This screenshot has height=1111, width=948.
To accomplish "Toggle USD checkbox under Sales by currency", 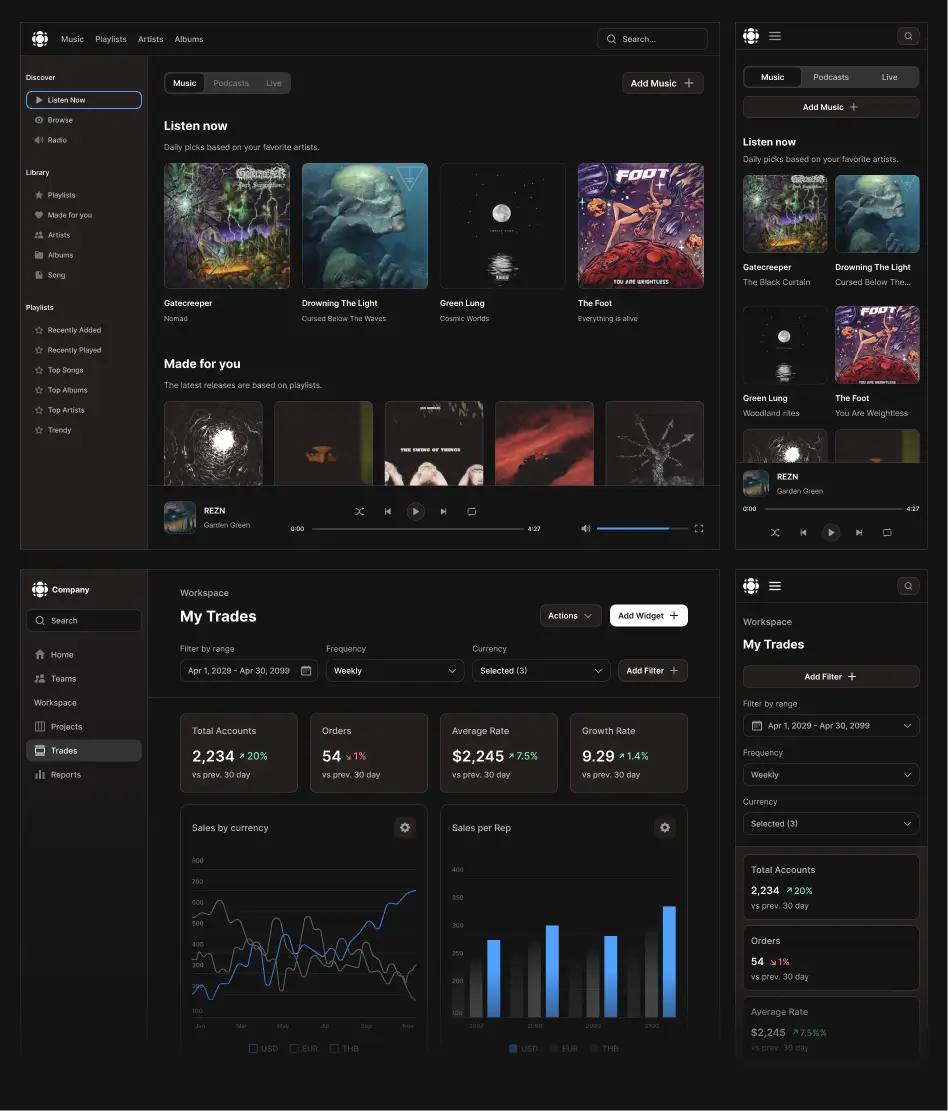I will click(253, 1048).
